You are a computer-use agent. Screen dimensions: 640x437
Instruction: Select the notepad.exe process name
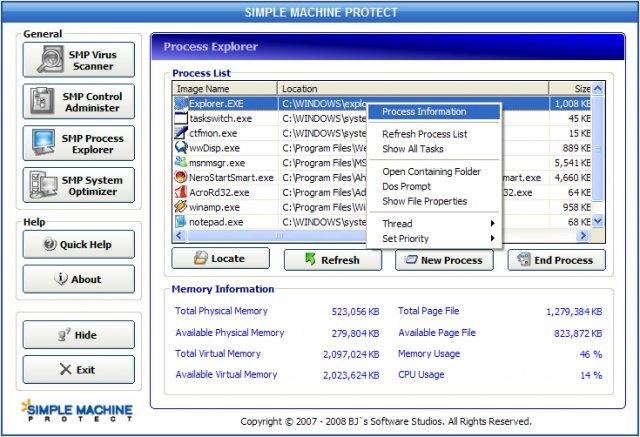click(216, 222)
